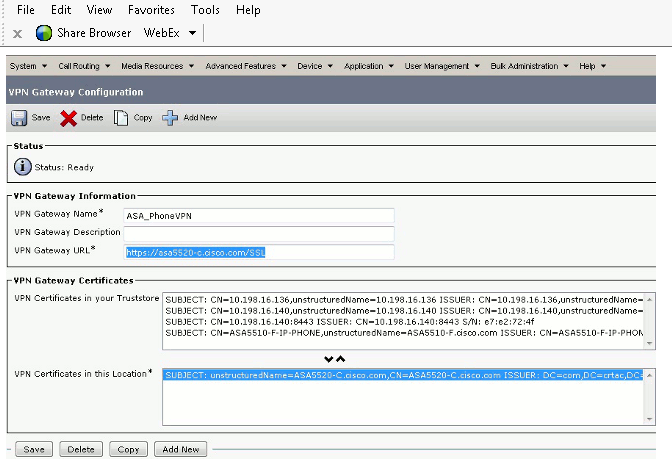Click the VPN Gateway Description field

pyautogui.click(x=259, y=234)
